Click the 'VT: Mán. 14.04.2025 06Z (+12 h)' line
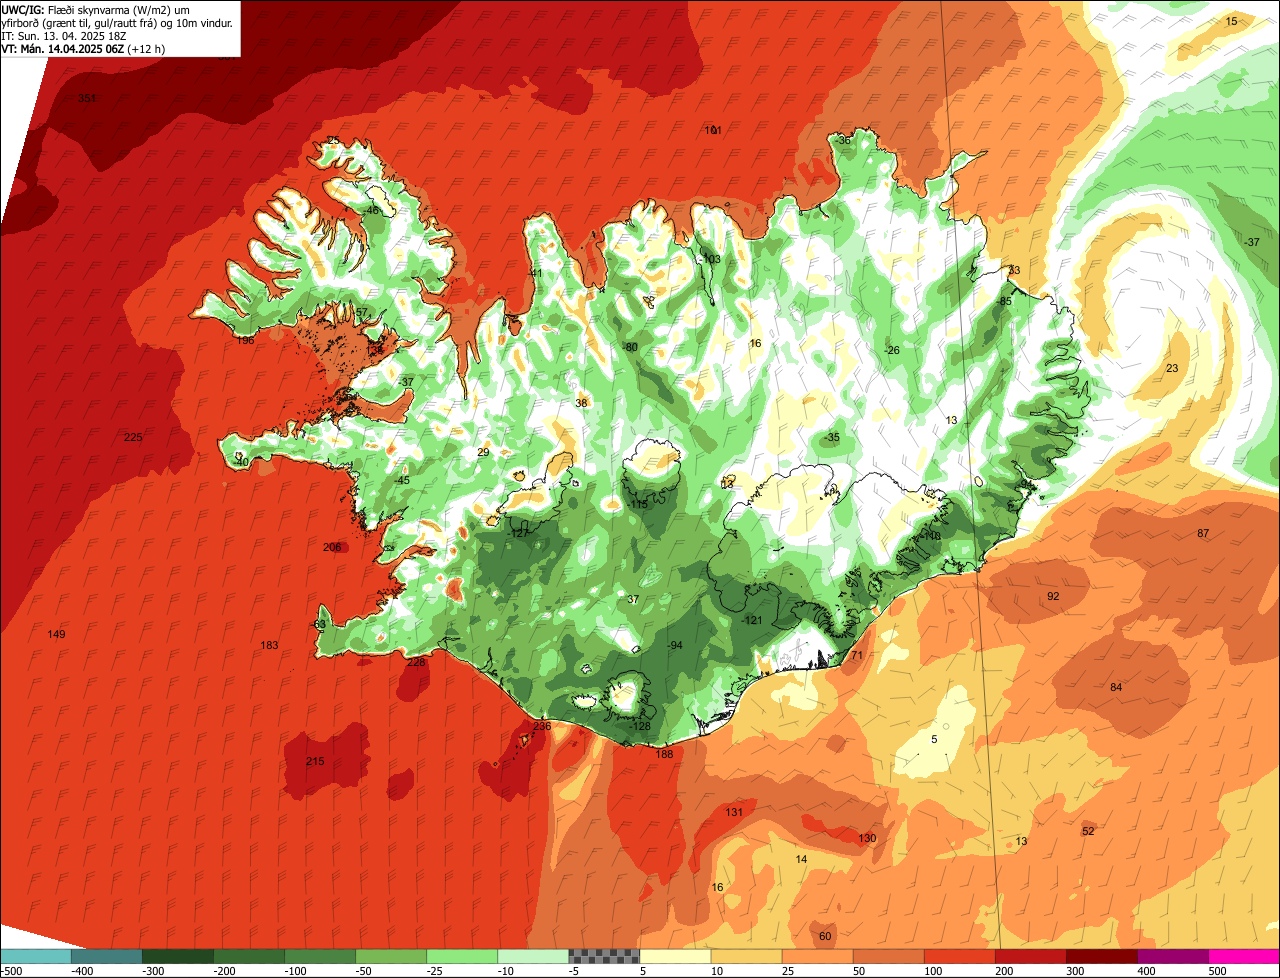 (83, 48)
